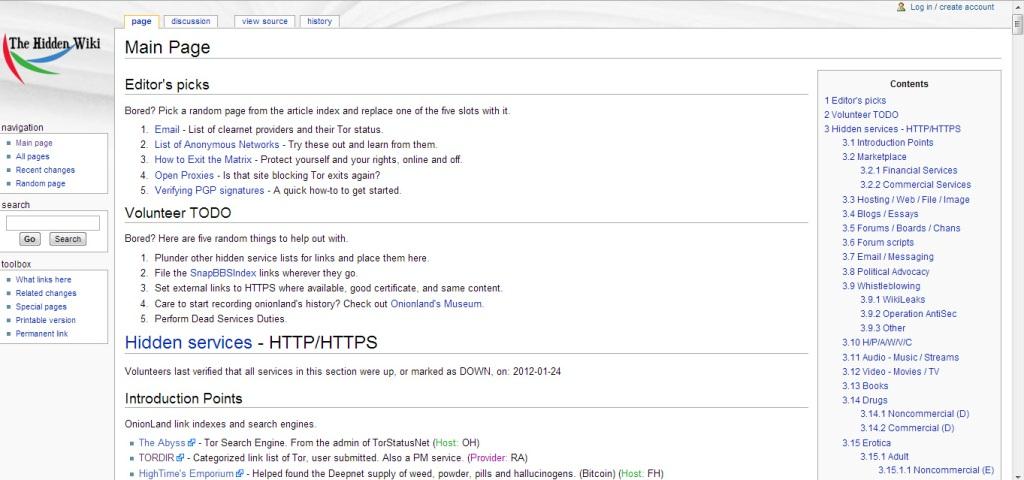Jump to 3.10 H/P/A/W/V/C
The height and width of the screenshot is (480, 1024).
coord(877,342)
